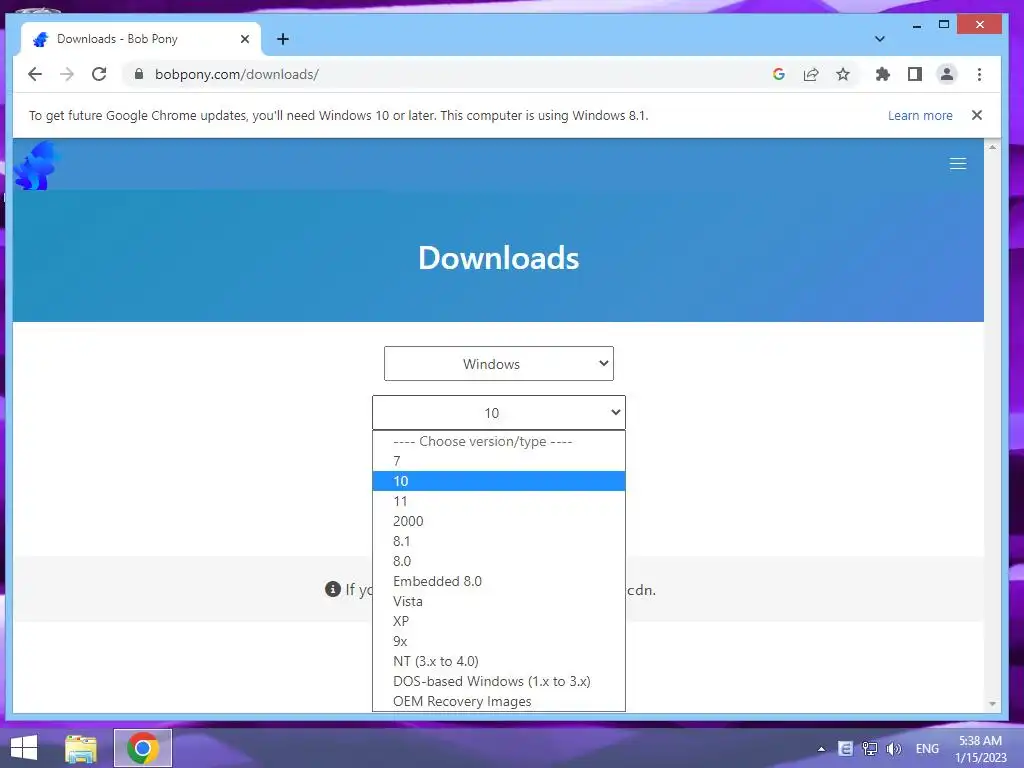Image resolution: width=1024 pixels, height=768 pixels.
Task: Click the volume speaker tray icon
Action: (x=894, y=749)
